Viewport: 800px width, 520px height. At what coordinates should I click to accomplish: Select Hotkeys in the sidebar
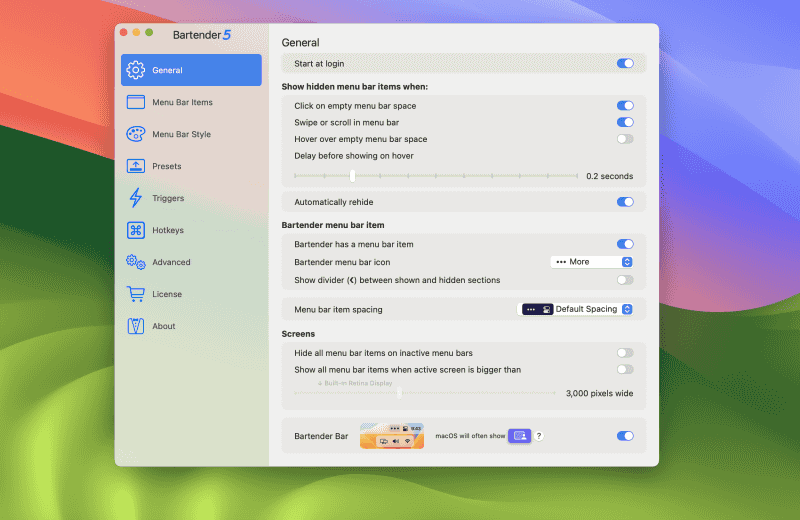[x=191, y=230]
